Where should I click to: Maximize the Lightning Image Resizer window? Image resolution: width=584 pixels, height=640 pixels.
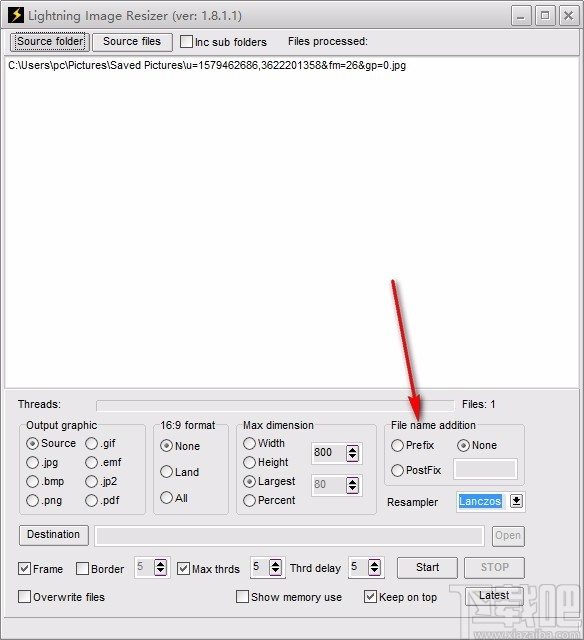(x=545, y=16)
